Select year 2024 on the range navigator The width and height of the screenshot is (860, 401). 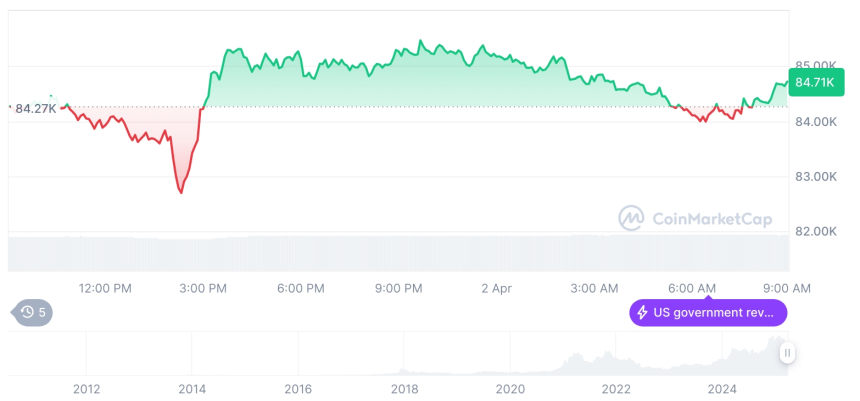tap(722, 389)
